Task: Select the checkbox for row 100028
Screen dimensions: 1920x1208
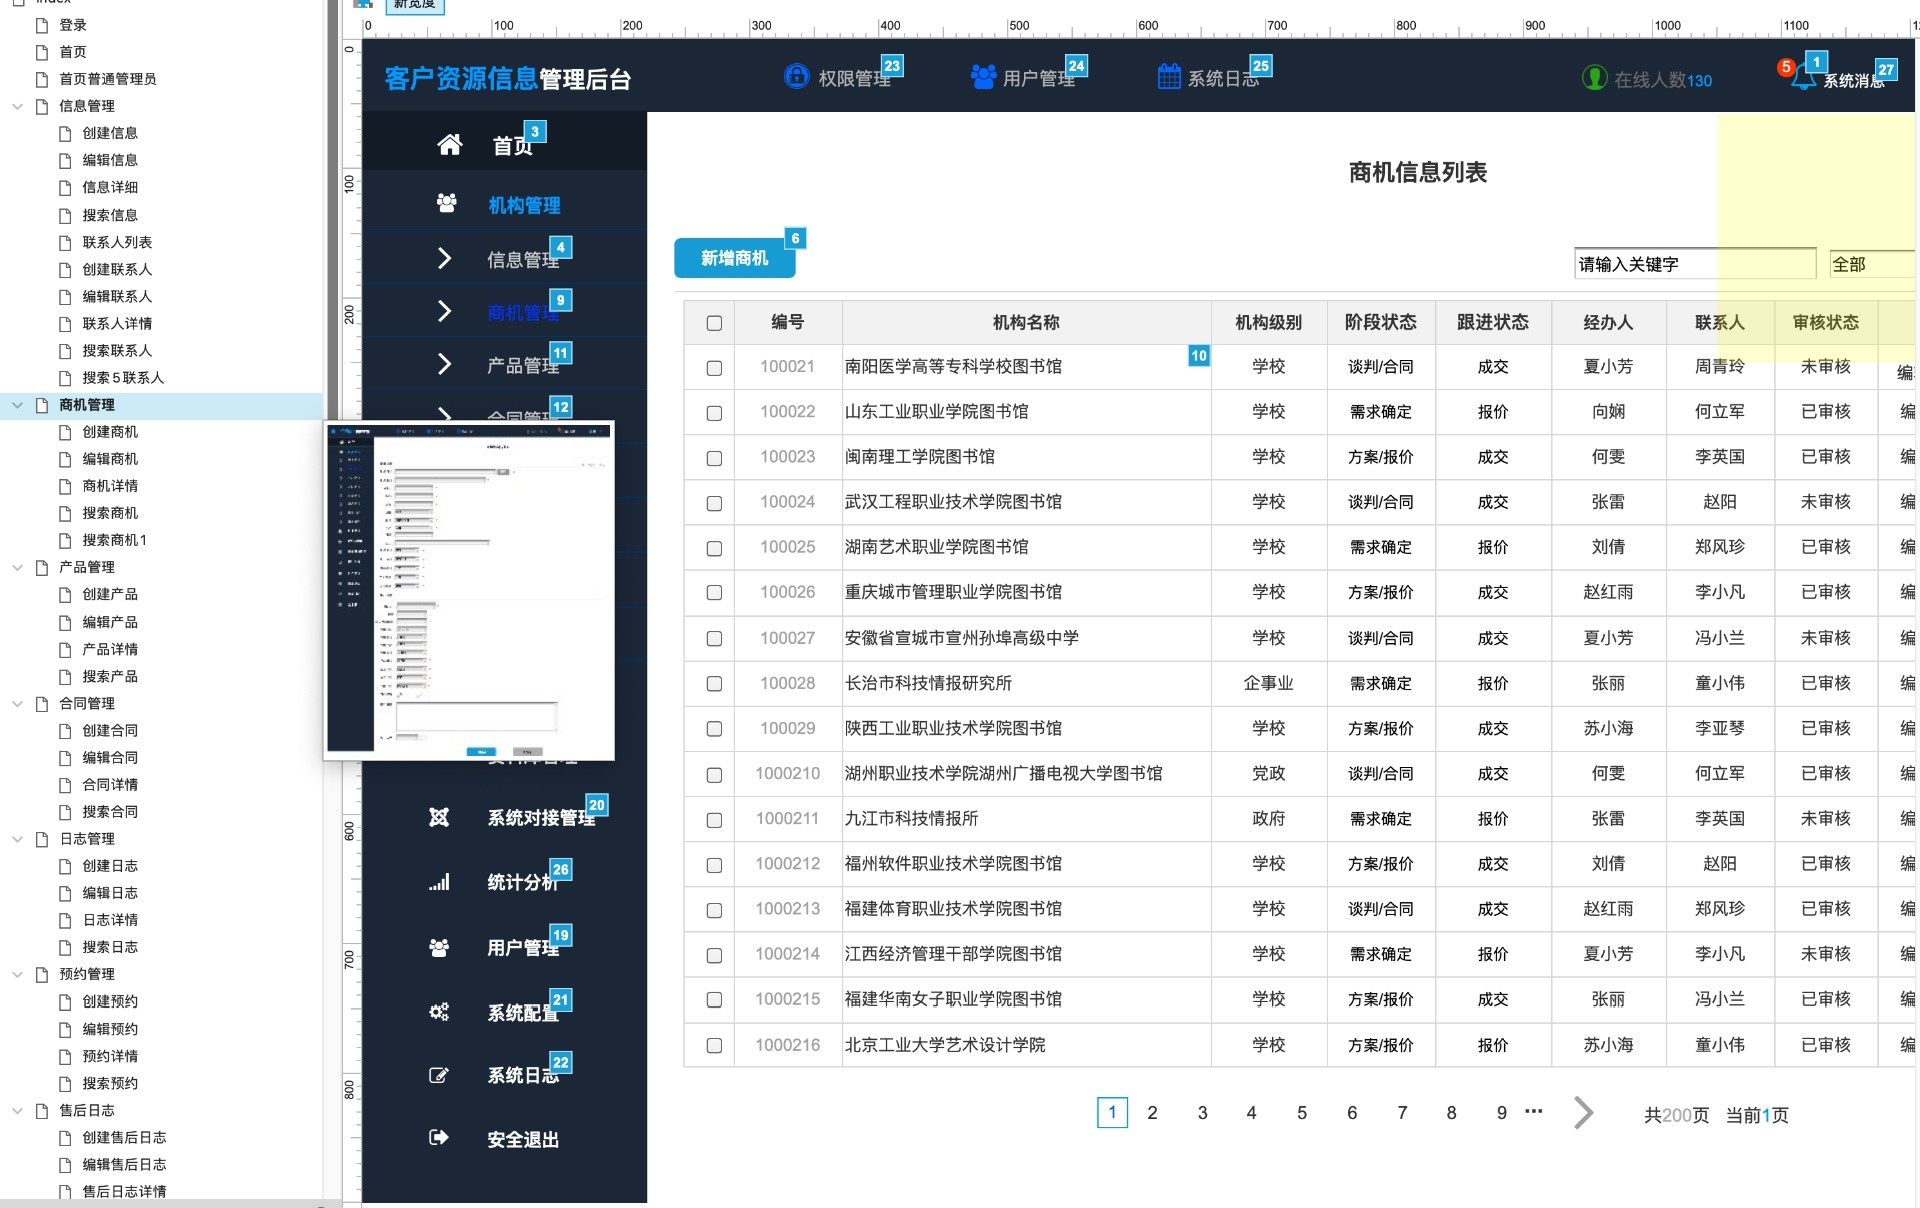Action: coord(714,684)
